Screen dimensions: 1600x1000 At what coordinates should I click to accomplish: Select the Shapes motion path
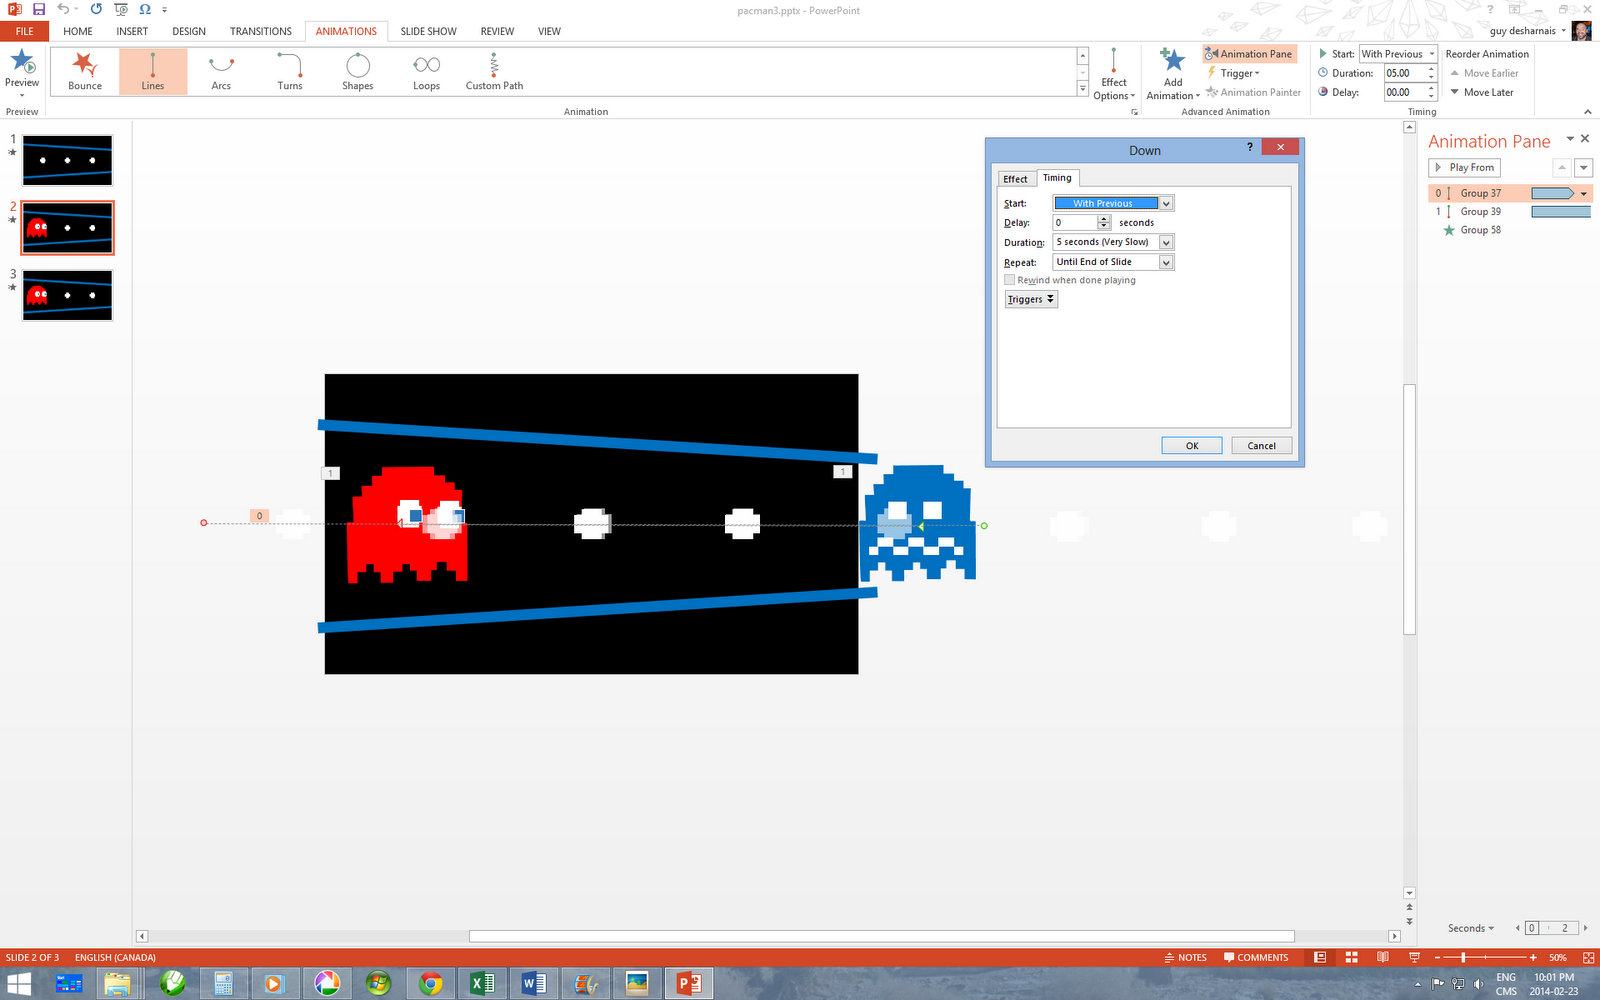(358, 72)
